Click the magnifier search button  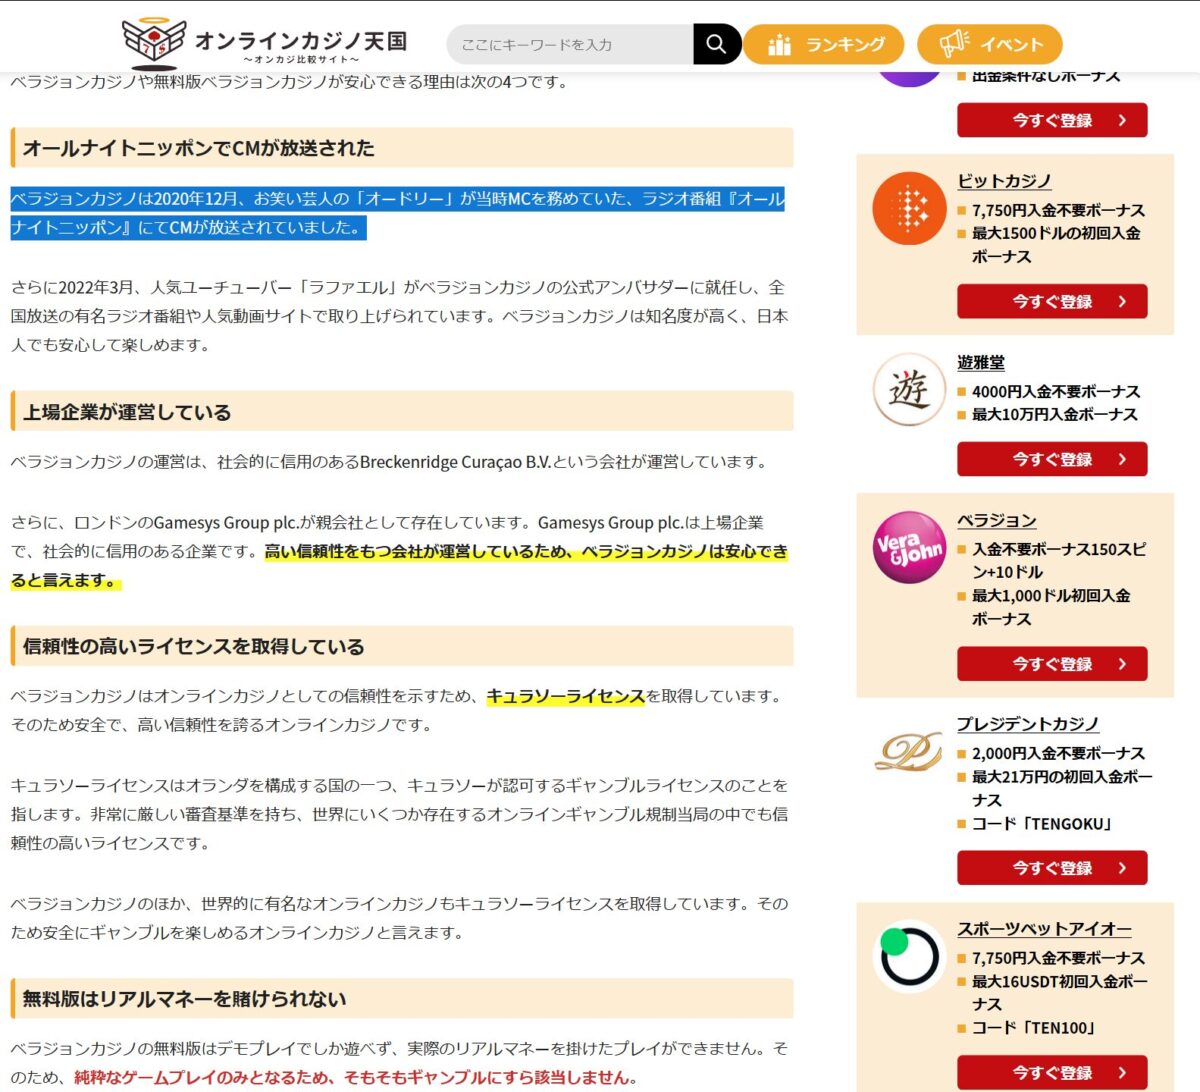coord(716,44)
